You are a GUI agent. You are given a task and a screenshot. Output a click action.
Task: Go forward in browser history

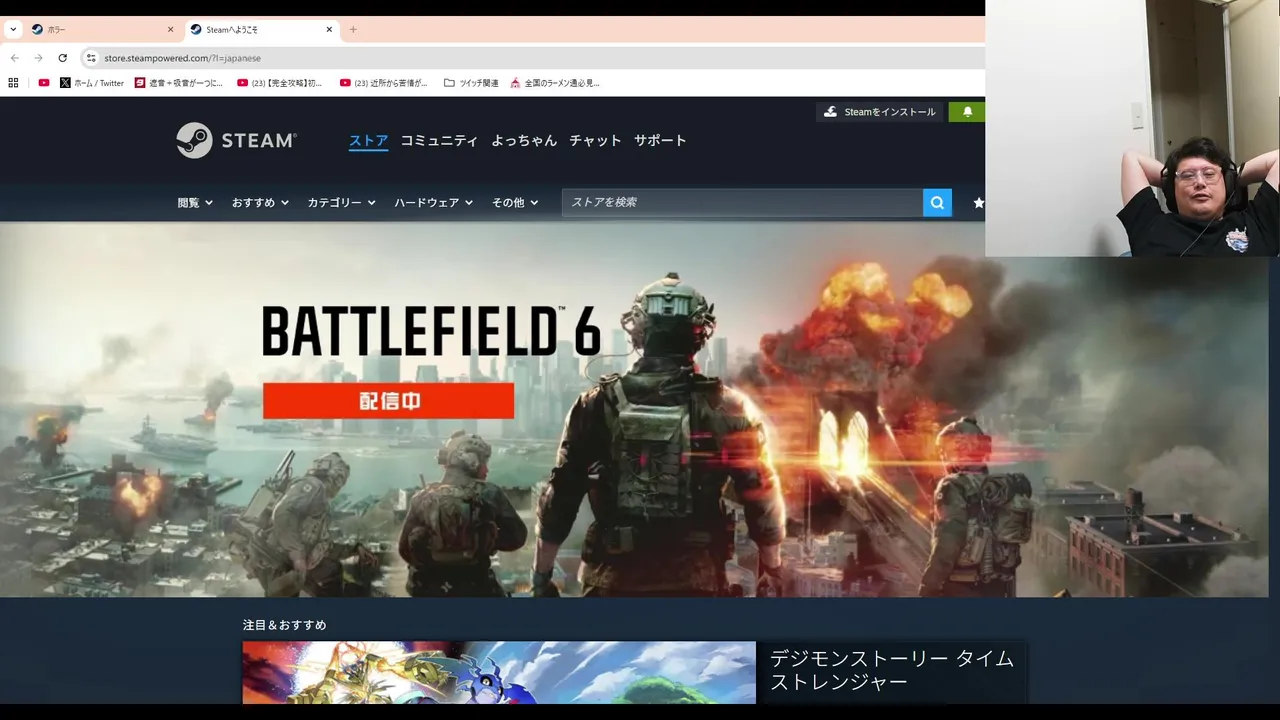point(39,58)
